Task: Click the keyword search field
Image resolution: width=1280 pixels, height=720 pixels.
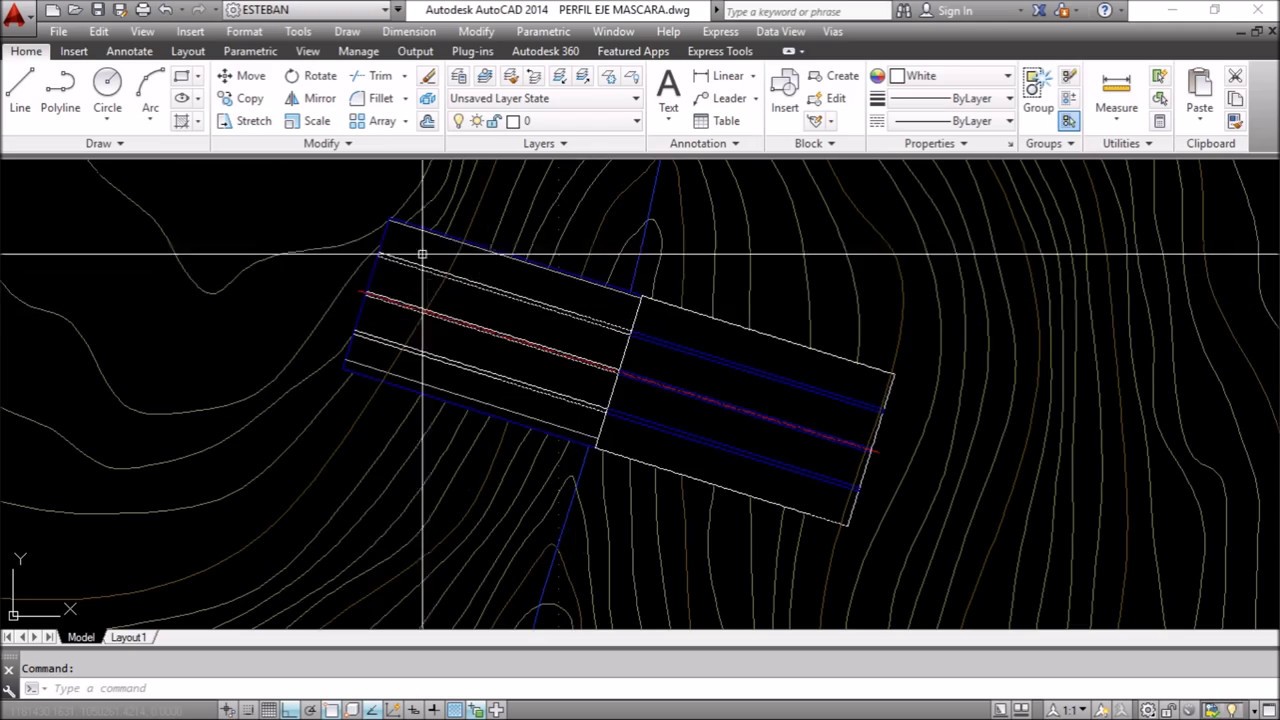Action: [805, 10]
